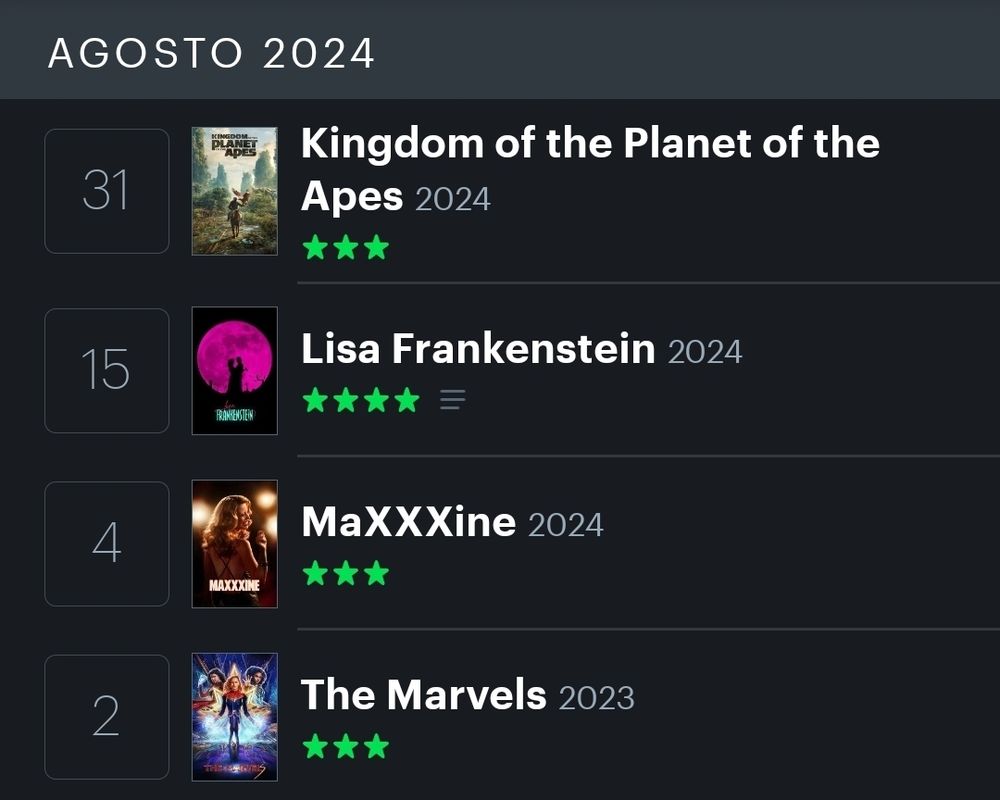The image size is (1000, 800).
Task: Click the 2023 year next to The Marvels
Action: coord(597,698)
